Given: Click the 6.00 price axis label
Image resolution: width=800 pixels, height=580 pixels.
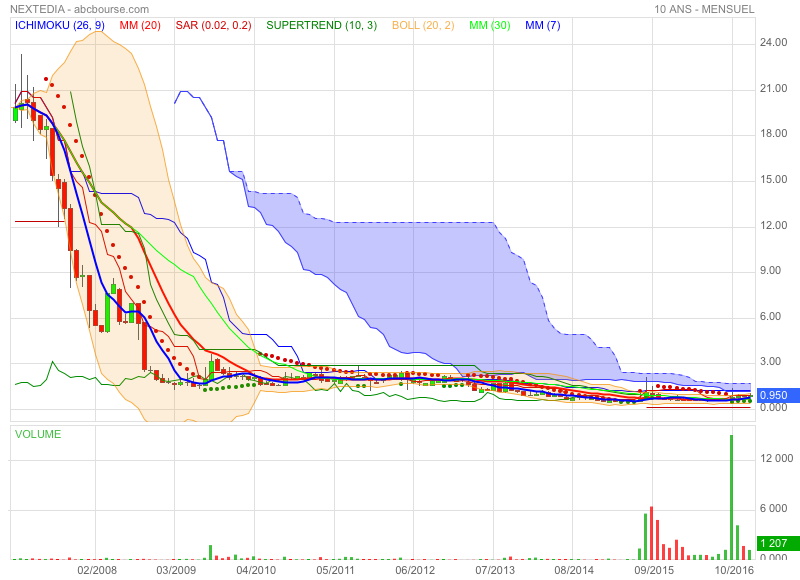Looking at the screenshot, I should [x=770, y=316].
